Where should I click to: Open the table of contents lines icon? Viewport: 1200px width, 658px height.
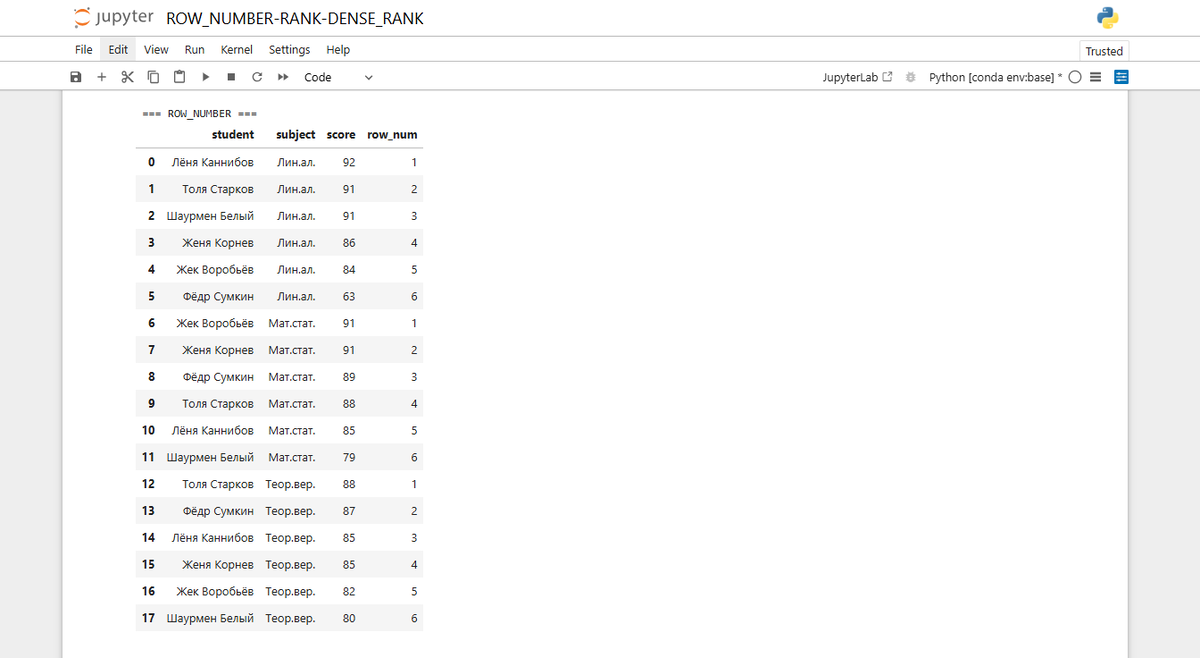tap(1095, 77)
